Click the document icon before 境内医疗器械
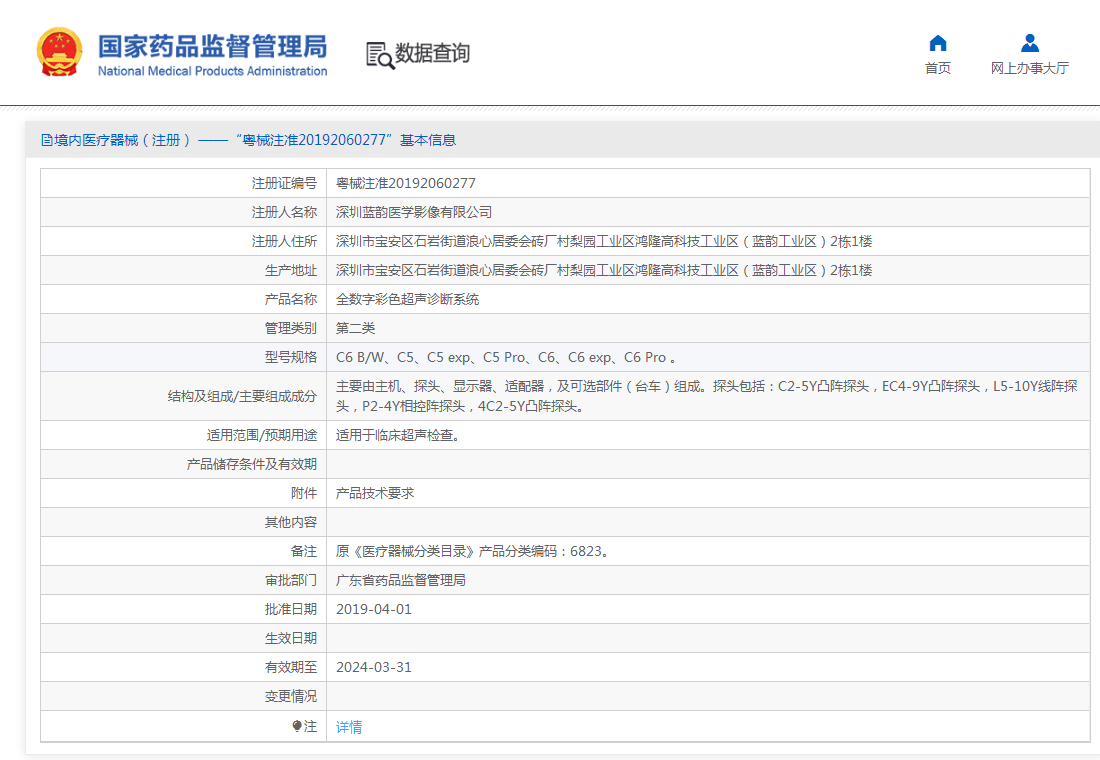 pos(47,140)
